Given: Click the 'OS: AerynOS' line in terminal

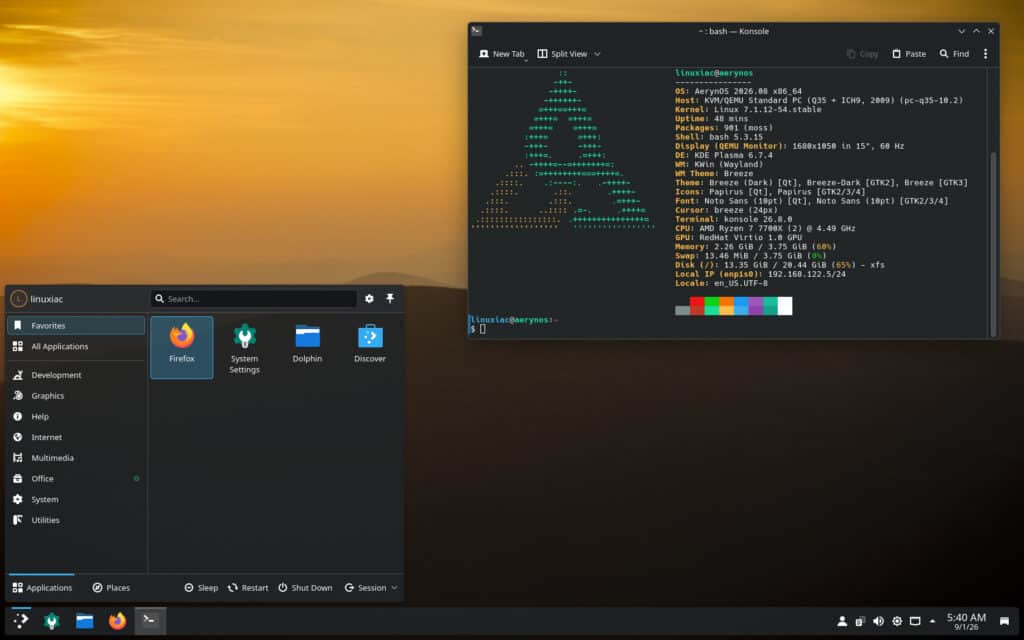Looking at the screenshot, I should pyautogui.click(x=738, y=91).
